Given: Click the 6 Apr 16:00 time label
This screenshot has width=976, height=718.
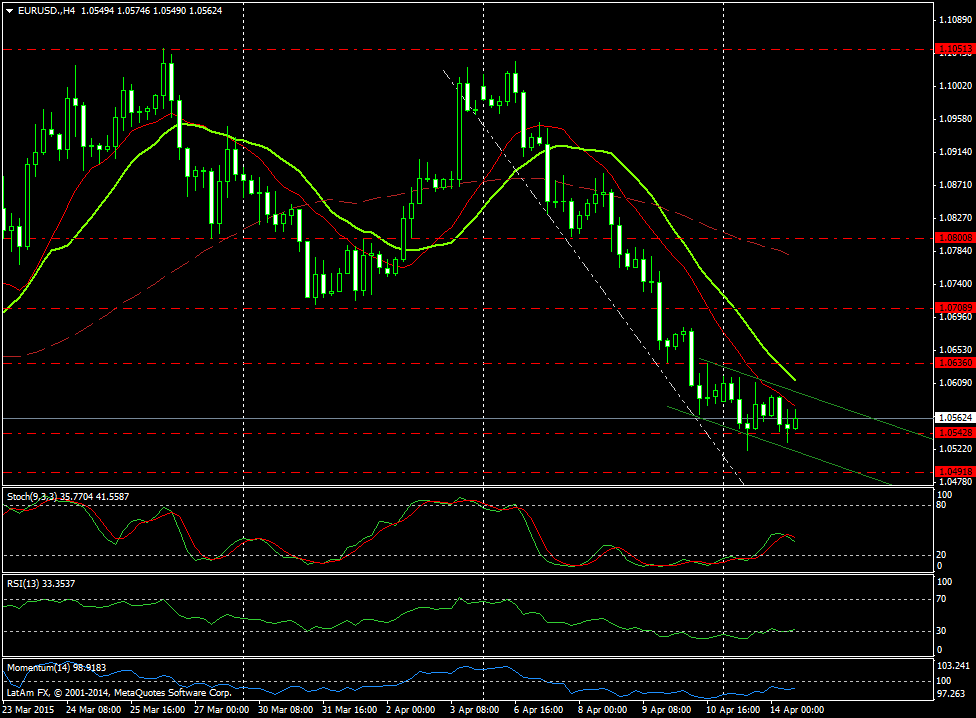Looking at the screenshot, I should click(x=537, y=710).
